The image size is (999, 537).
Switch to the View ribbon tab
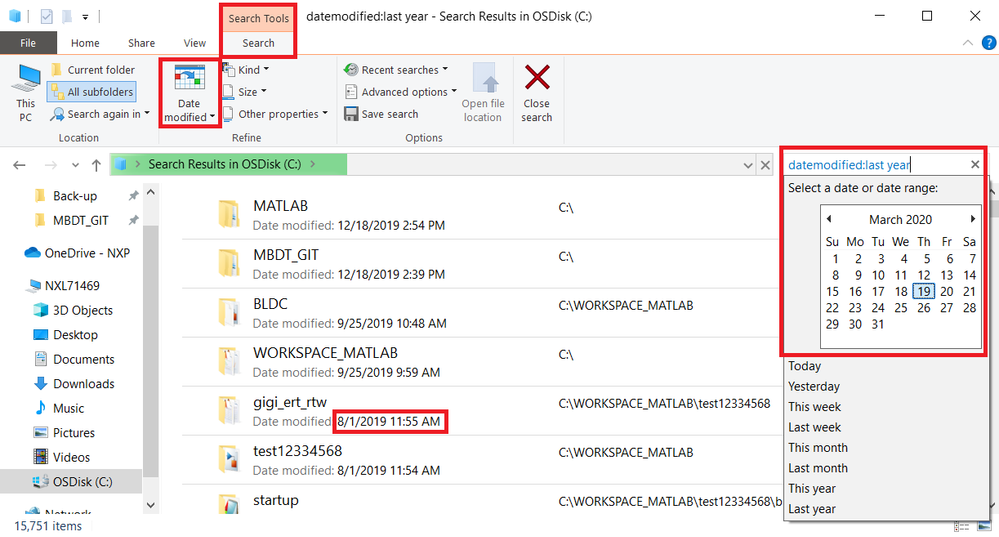(x=195, y=43)
